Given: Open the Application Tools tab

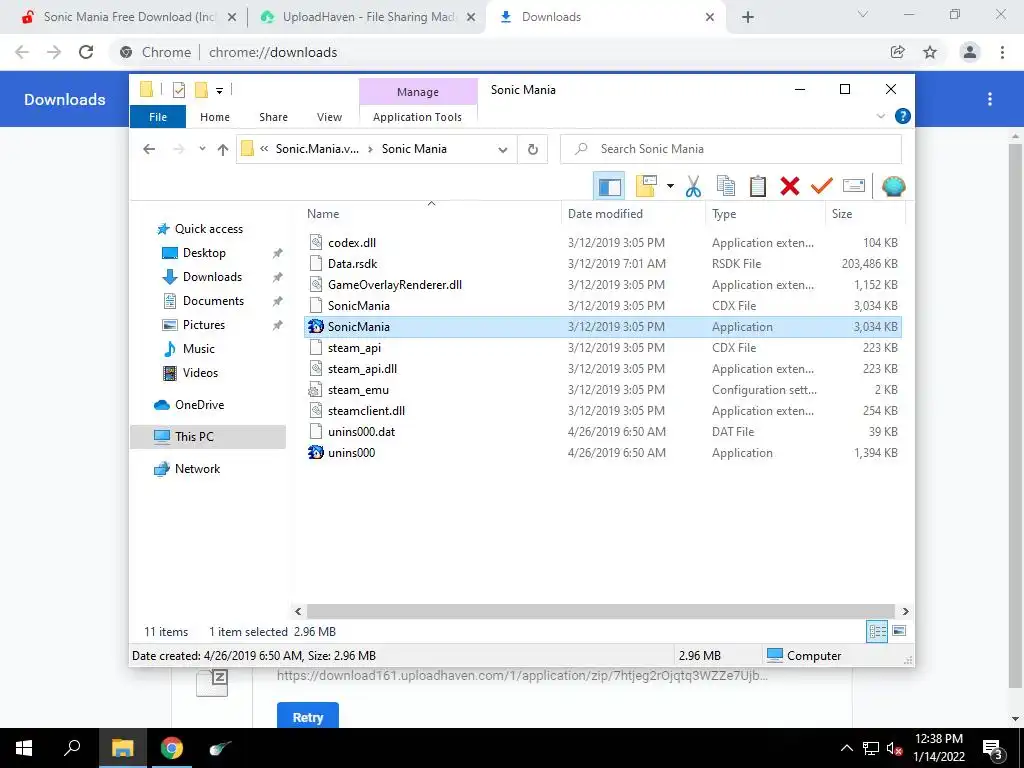Looking at the screenshot, I should [417, 117].
